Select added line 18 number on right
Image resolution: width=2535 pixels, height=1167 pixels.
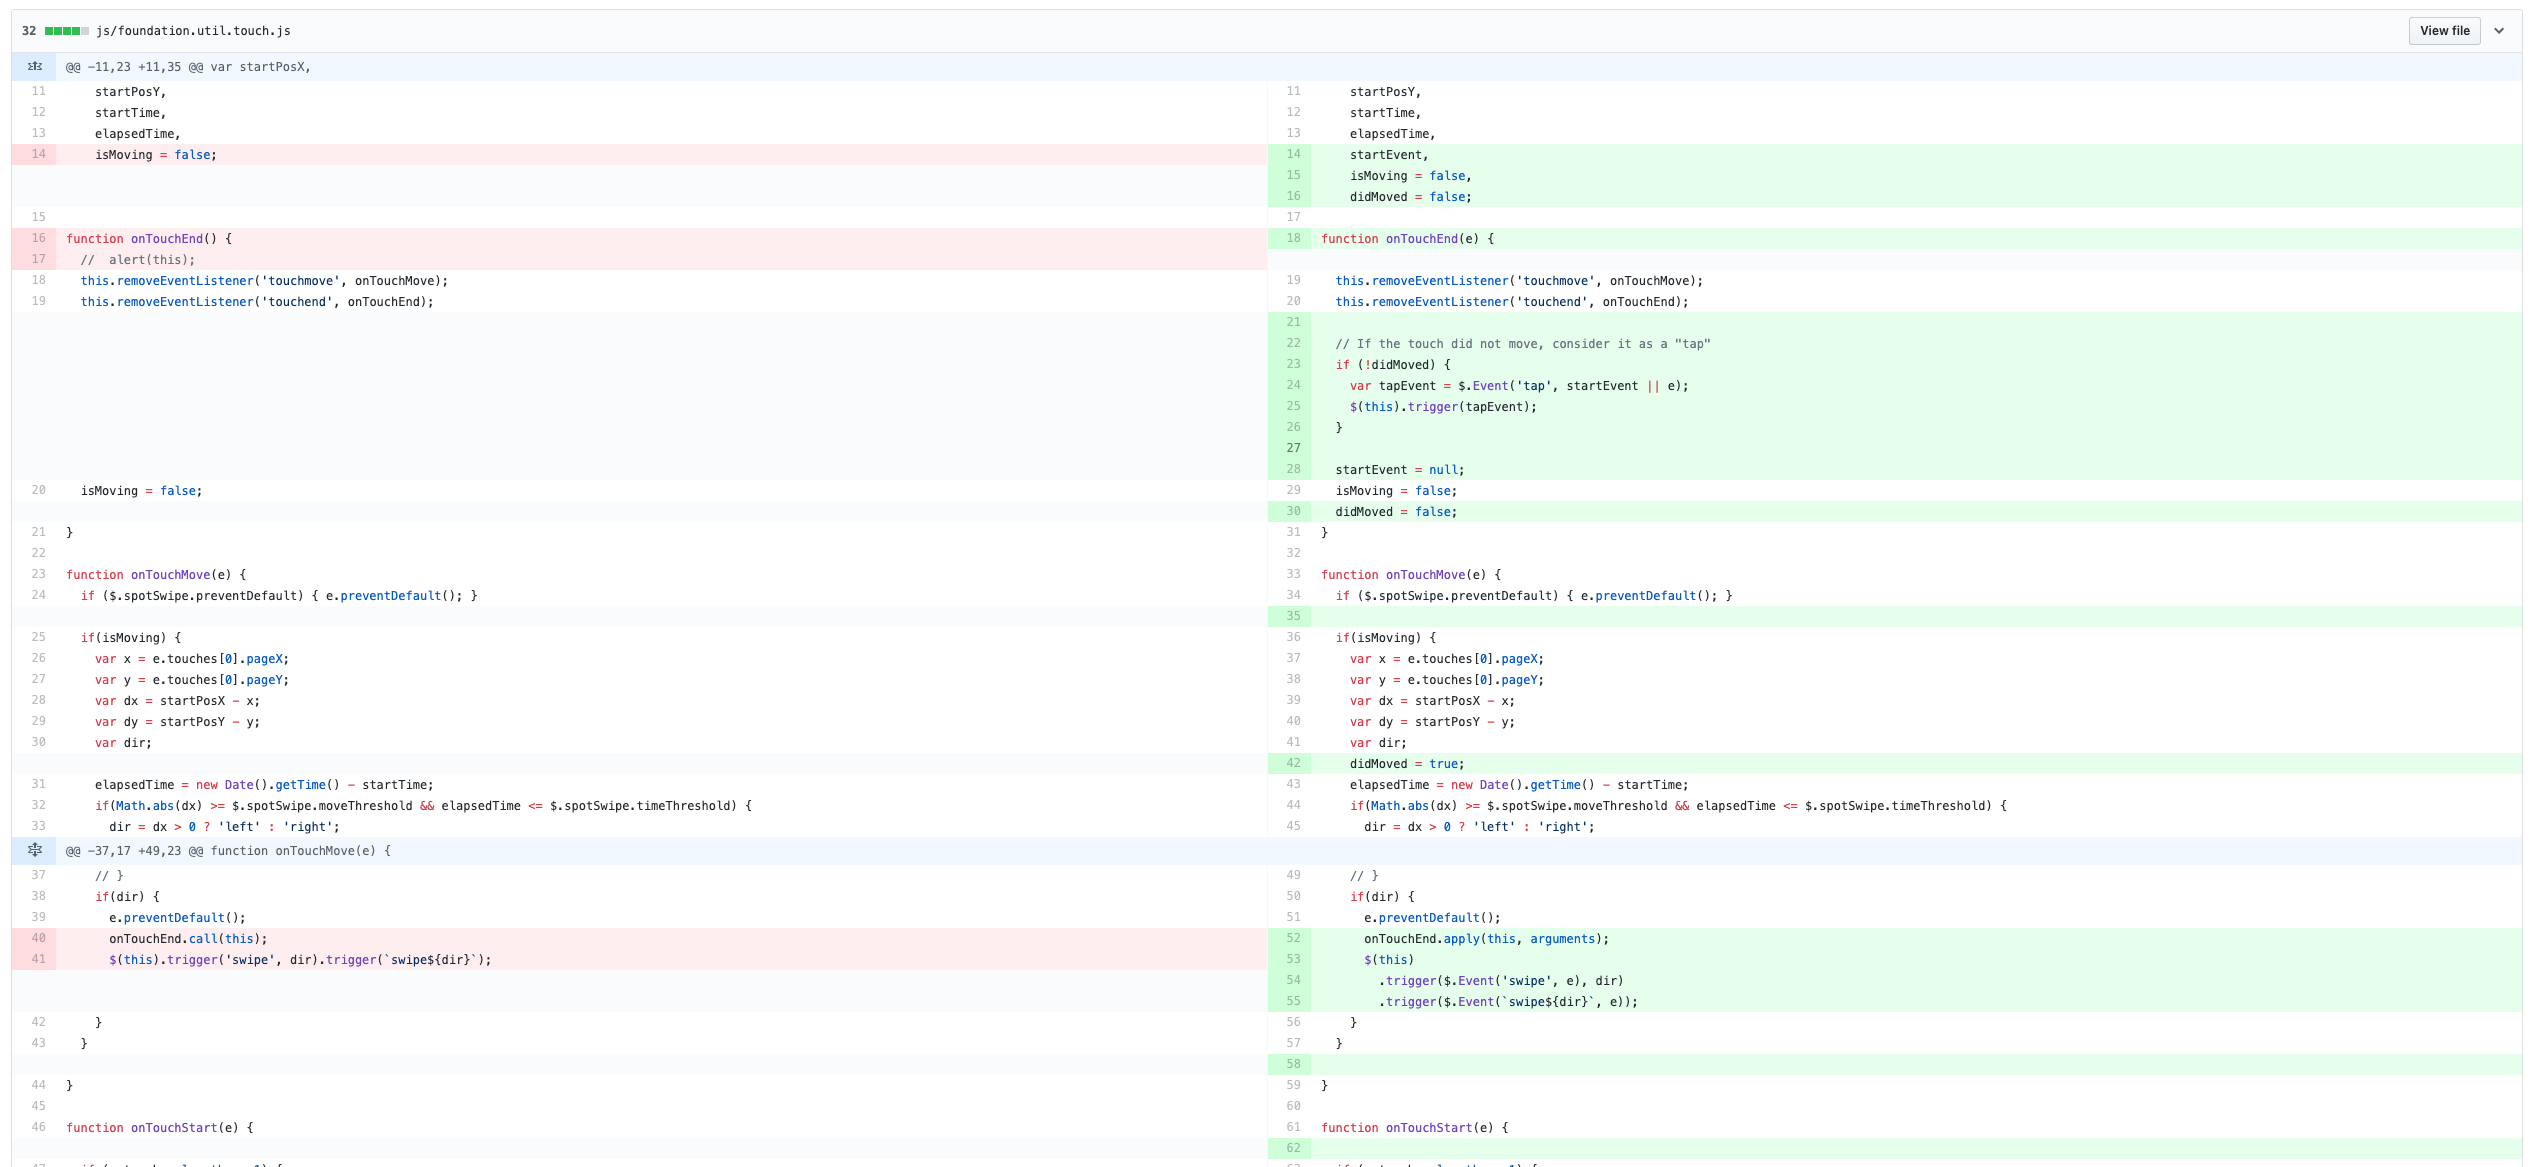(x=1293, y=238)
